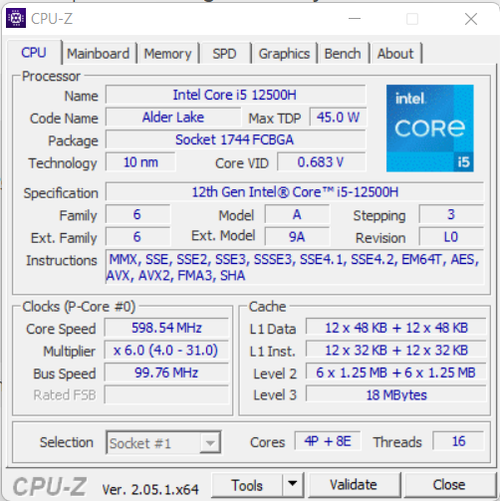This screenshot has width=500, height=501.
Task: Click the Alder Lake code name value
Action: tap(173, 117)
